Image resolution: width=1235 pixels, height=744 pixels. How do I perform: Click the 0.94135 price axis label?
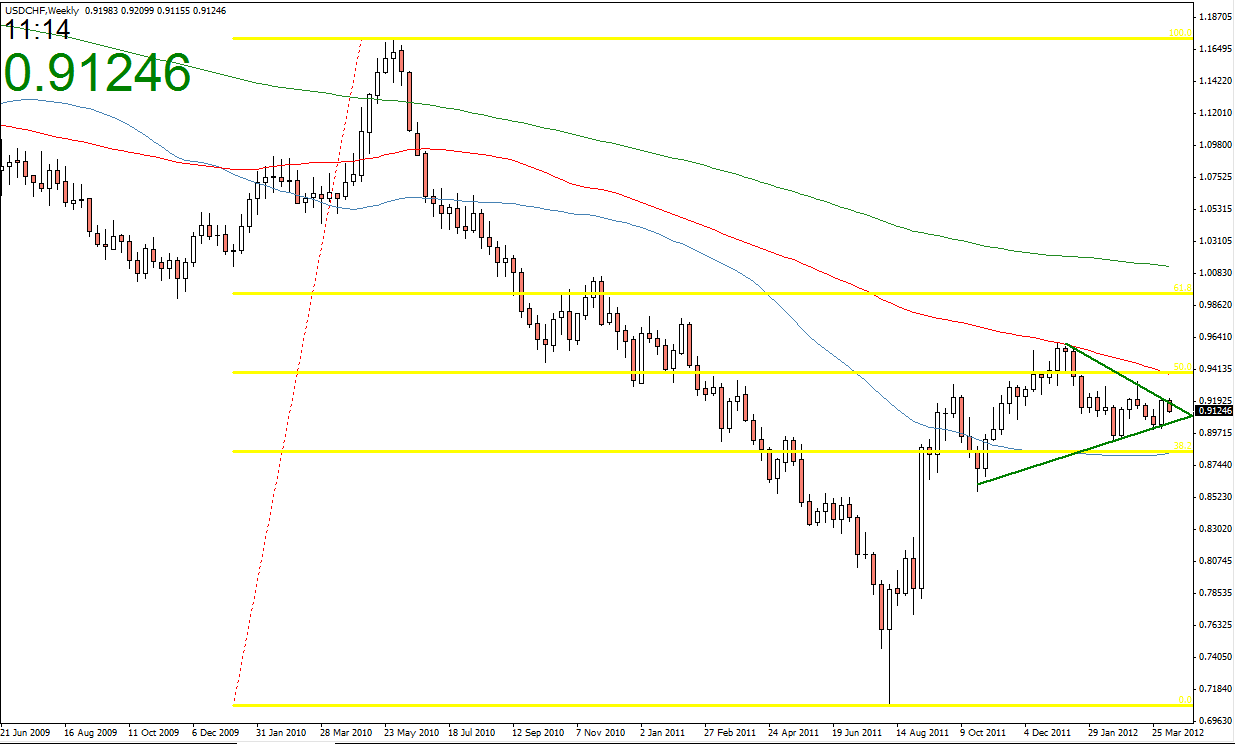1215,369
